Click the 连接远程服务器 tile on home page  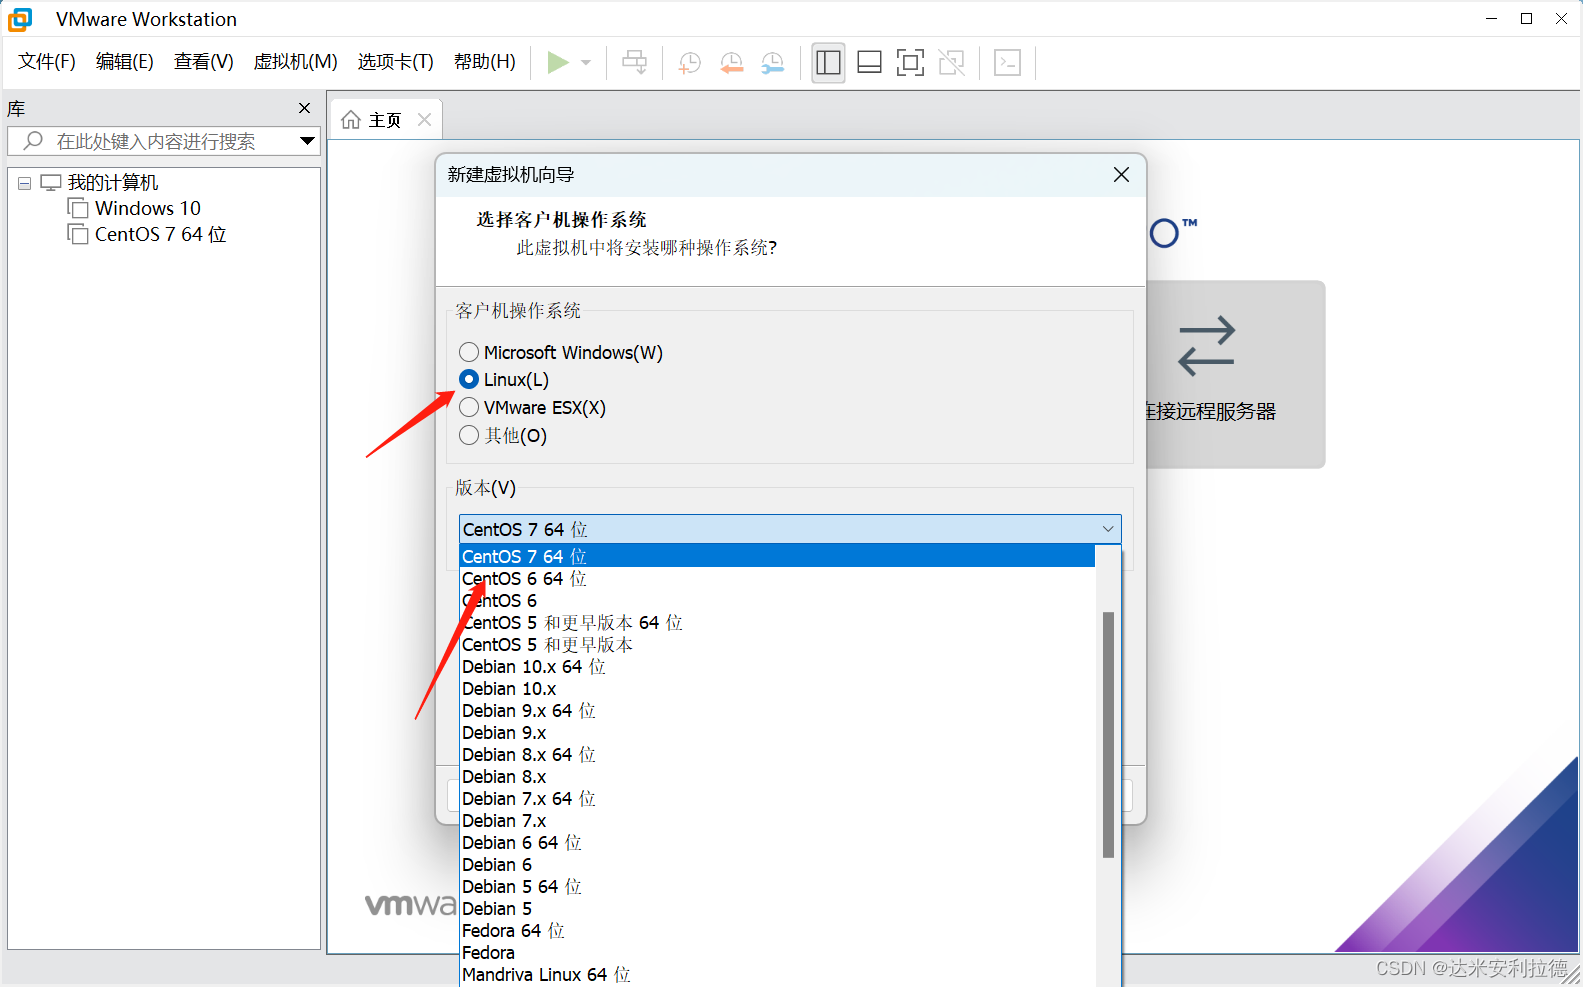click(x=1234, y=374)
